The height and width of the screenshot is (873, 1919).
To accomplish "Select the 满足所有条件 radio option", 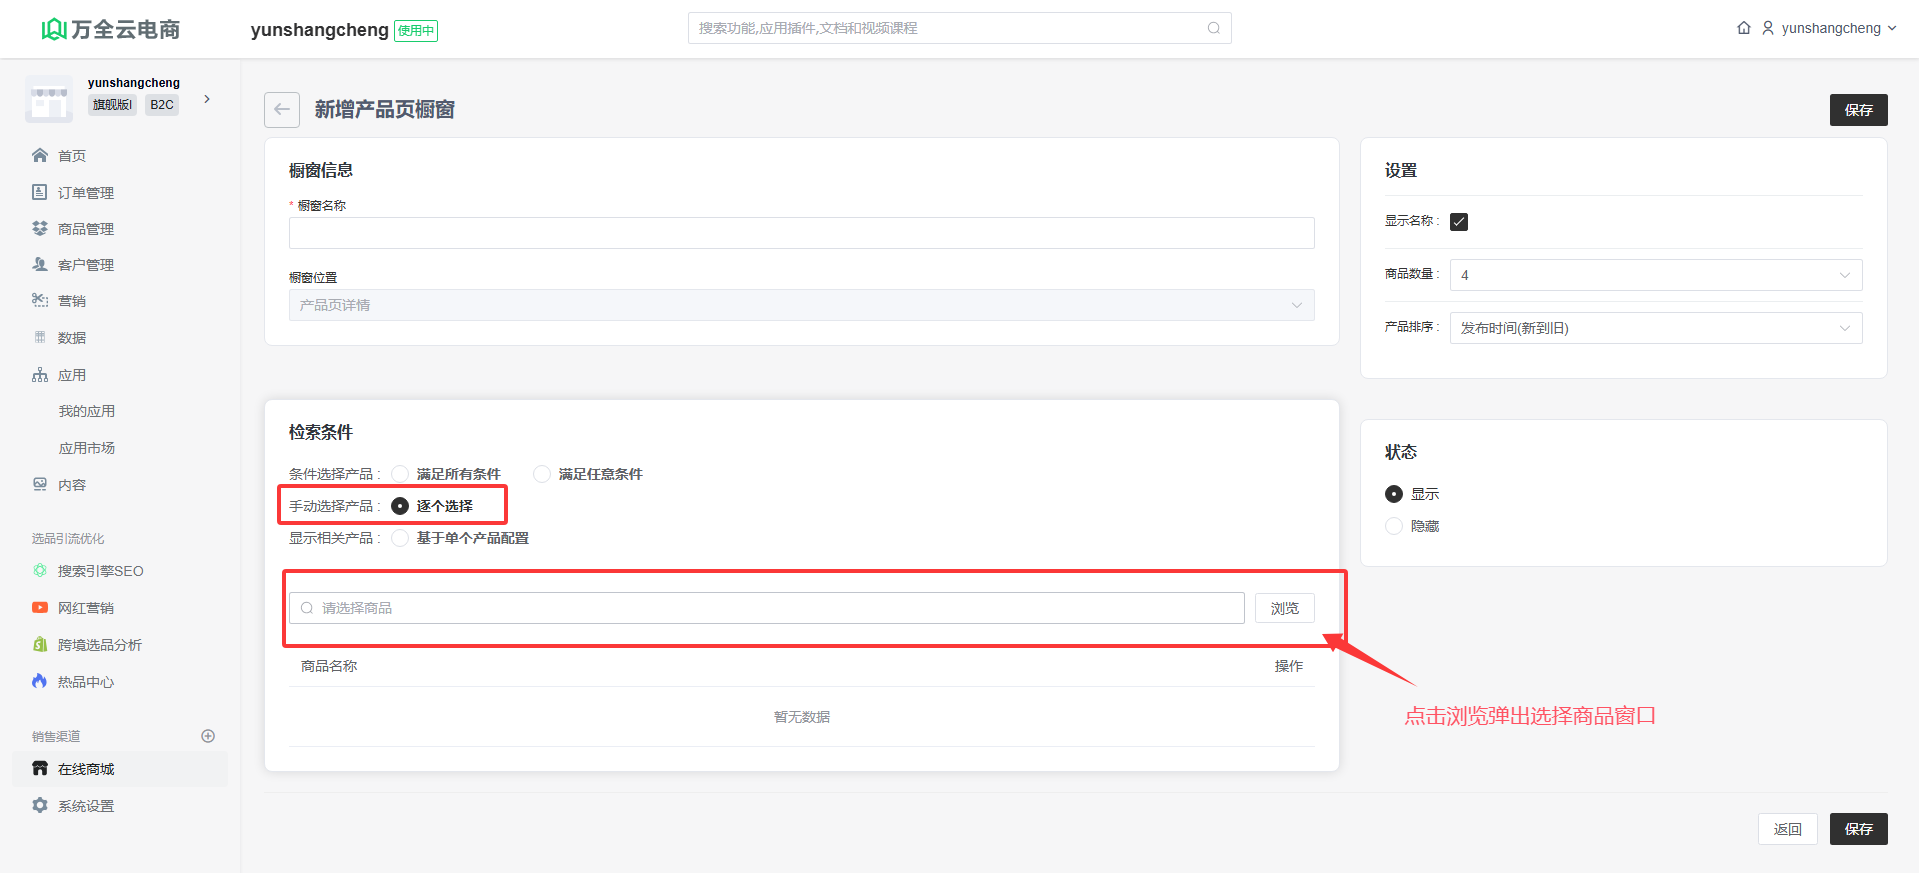I will point(400,474).
